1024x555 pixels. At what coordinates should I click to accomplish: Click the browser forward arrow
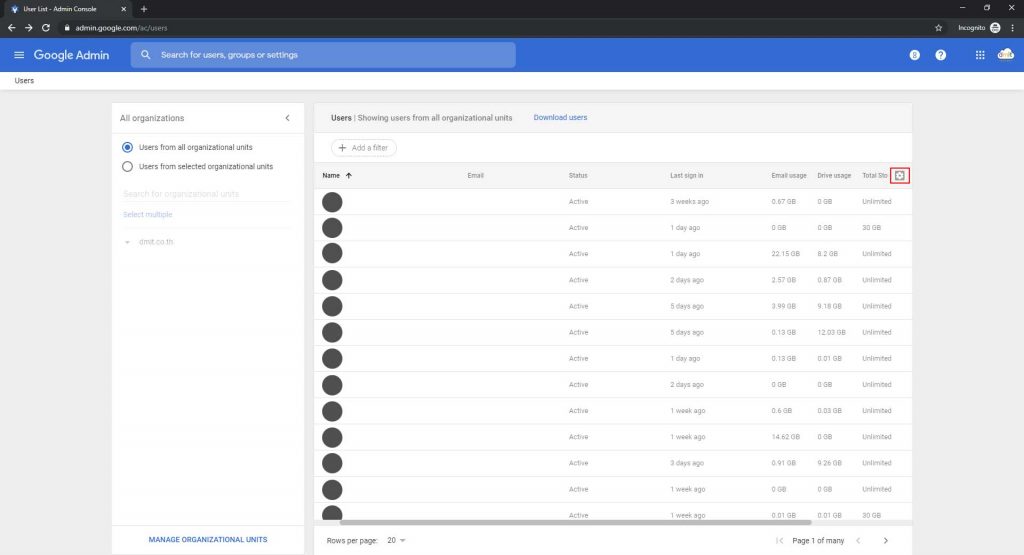click(x=28, y=27)
